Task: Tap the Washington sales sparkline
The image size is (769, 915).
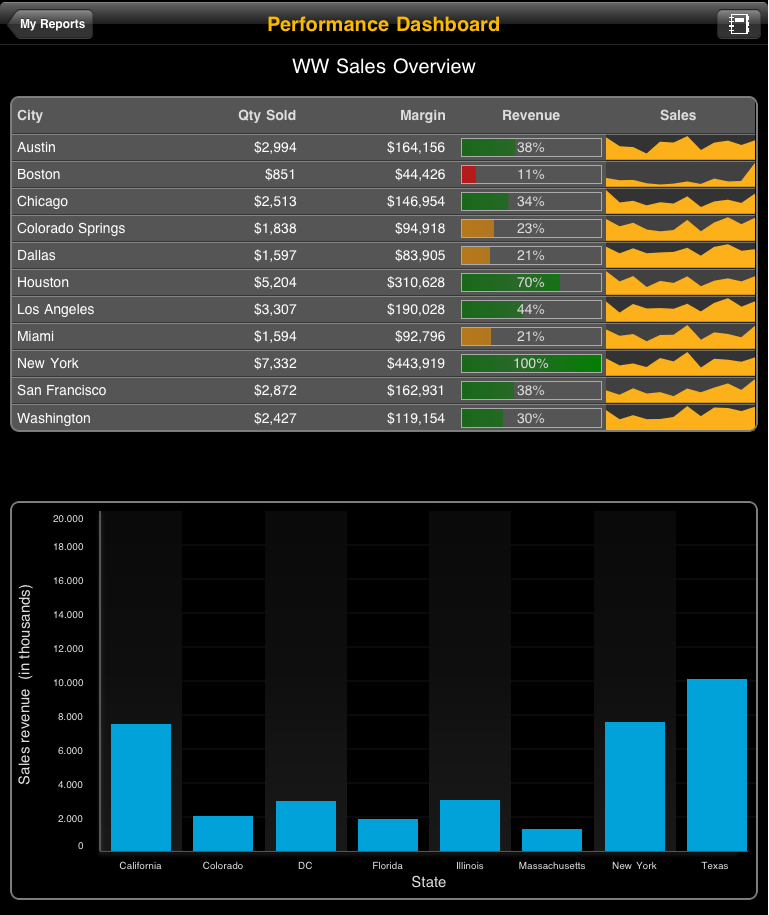Action: click(680, 418)
